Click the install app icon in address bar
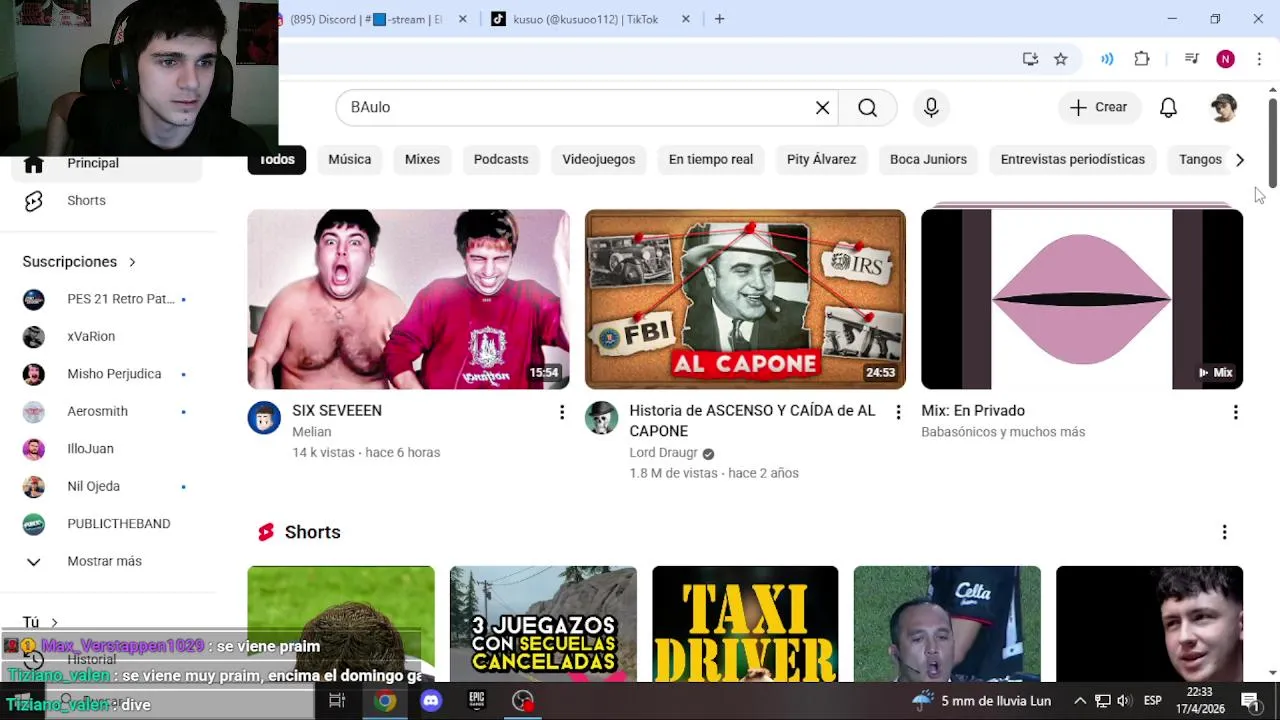The width and height of the screenshot is (1280, 720). 1030,59
